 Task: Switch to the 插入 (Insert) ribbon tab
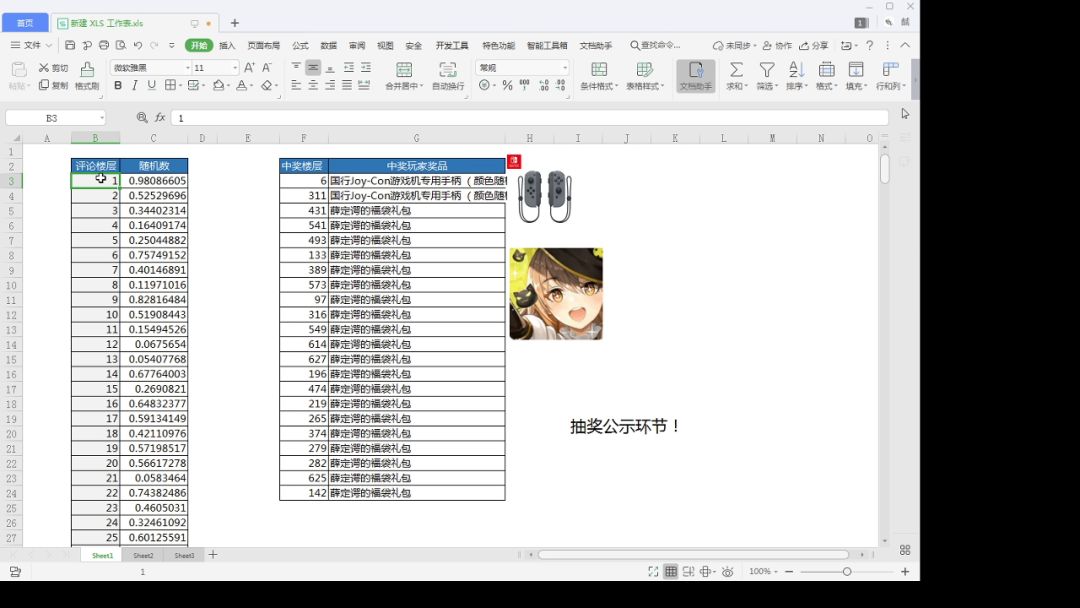227,45
